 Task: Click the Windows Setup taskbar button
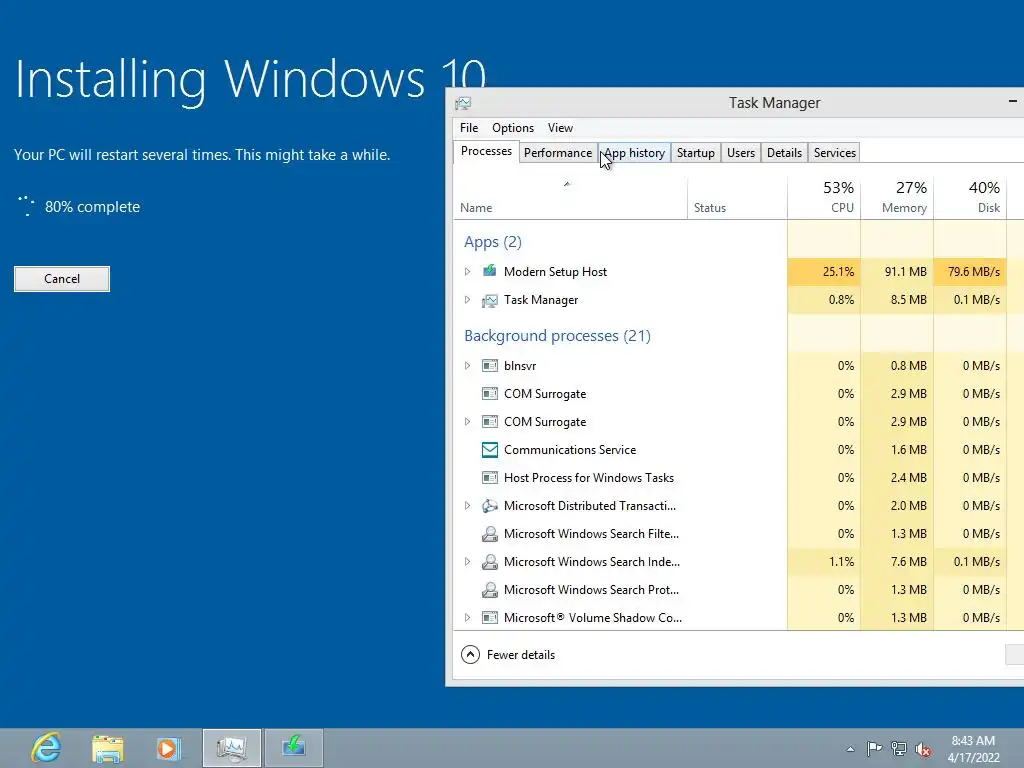point(294,748)
